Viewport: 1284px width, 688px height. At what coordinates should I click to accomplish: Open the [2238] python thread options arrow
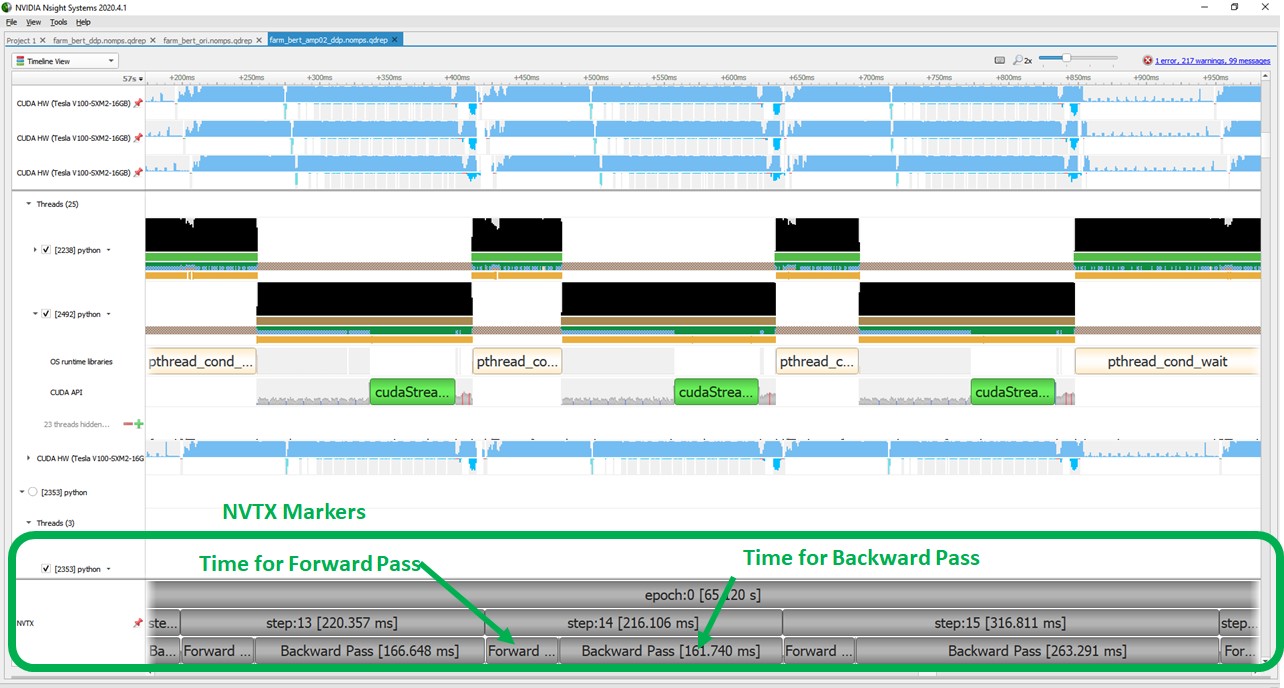[108, 250]
